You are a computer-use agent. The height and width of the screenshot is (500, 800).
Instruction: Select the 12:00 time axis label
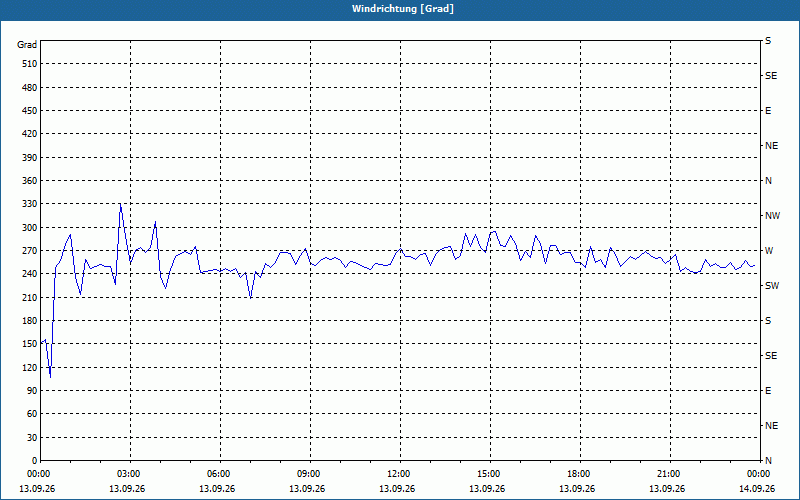coord(400,474)
